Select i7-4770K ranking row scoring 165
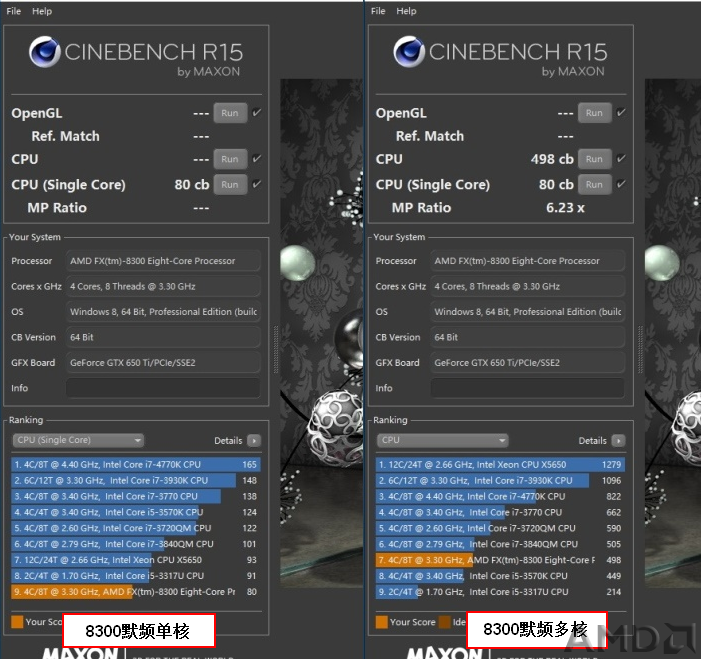This screenshot has width=701, height=659. coord(135,465)
